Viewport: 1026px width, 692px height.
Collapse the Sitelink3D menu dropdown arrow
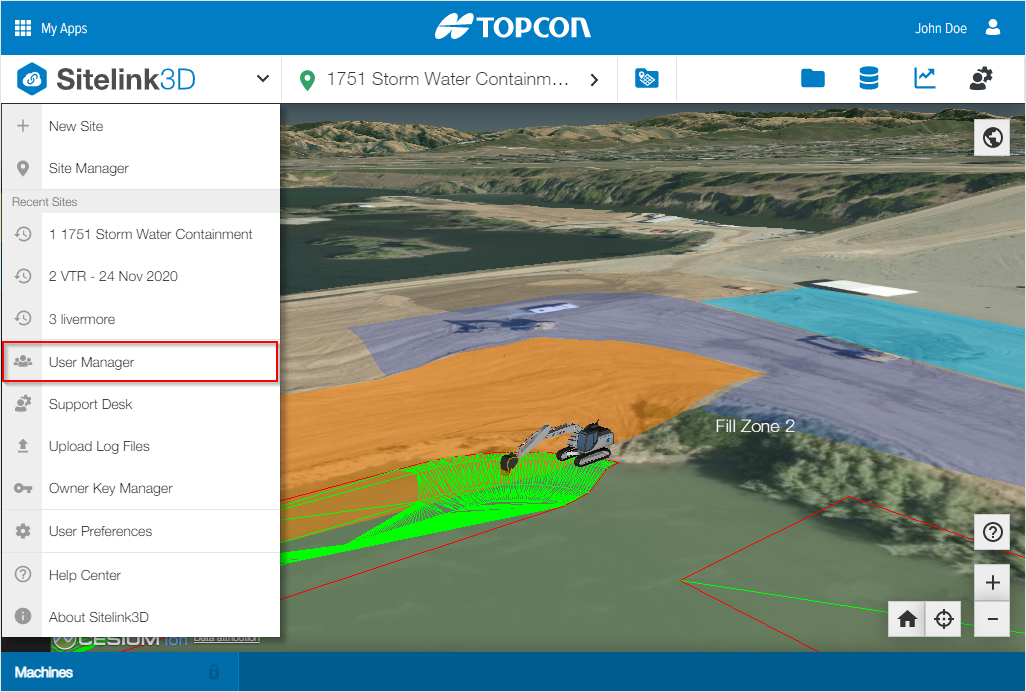(x=262, y=78)
